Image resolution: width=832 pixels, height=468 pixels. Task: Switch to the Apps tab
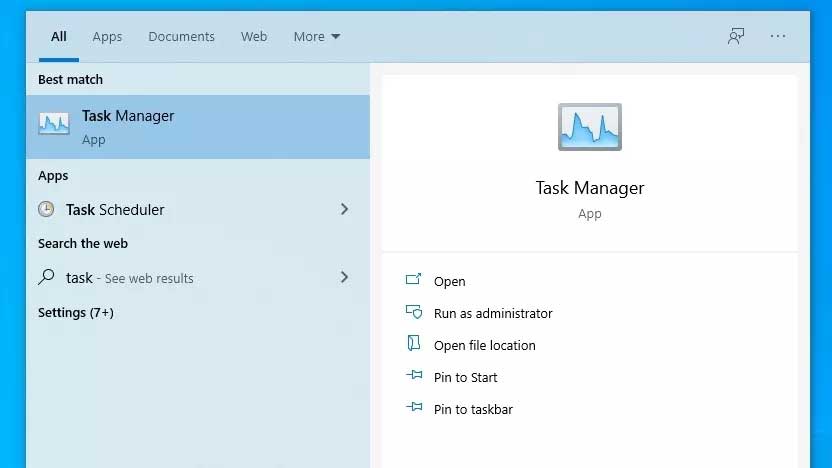[x=107, y=37]
